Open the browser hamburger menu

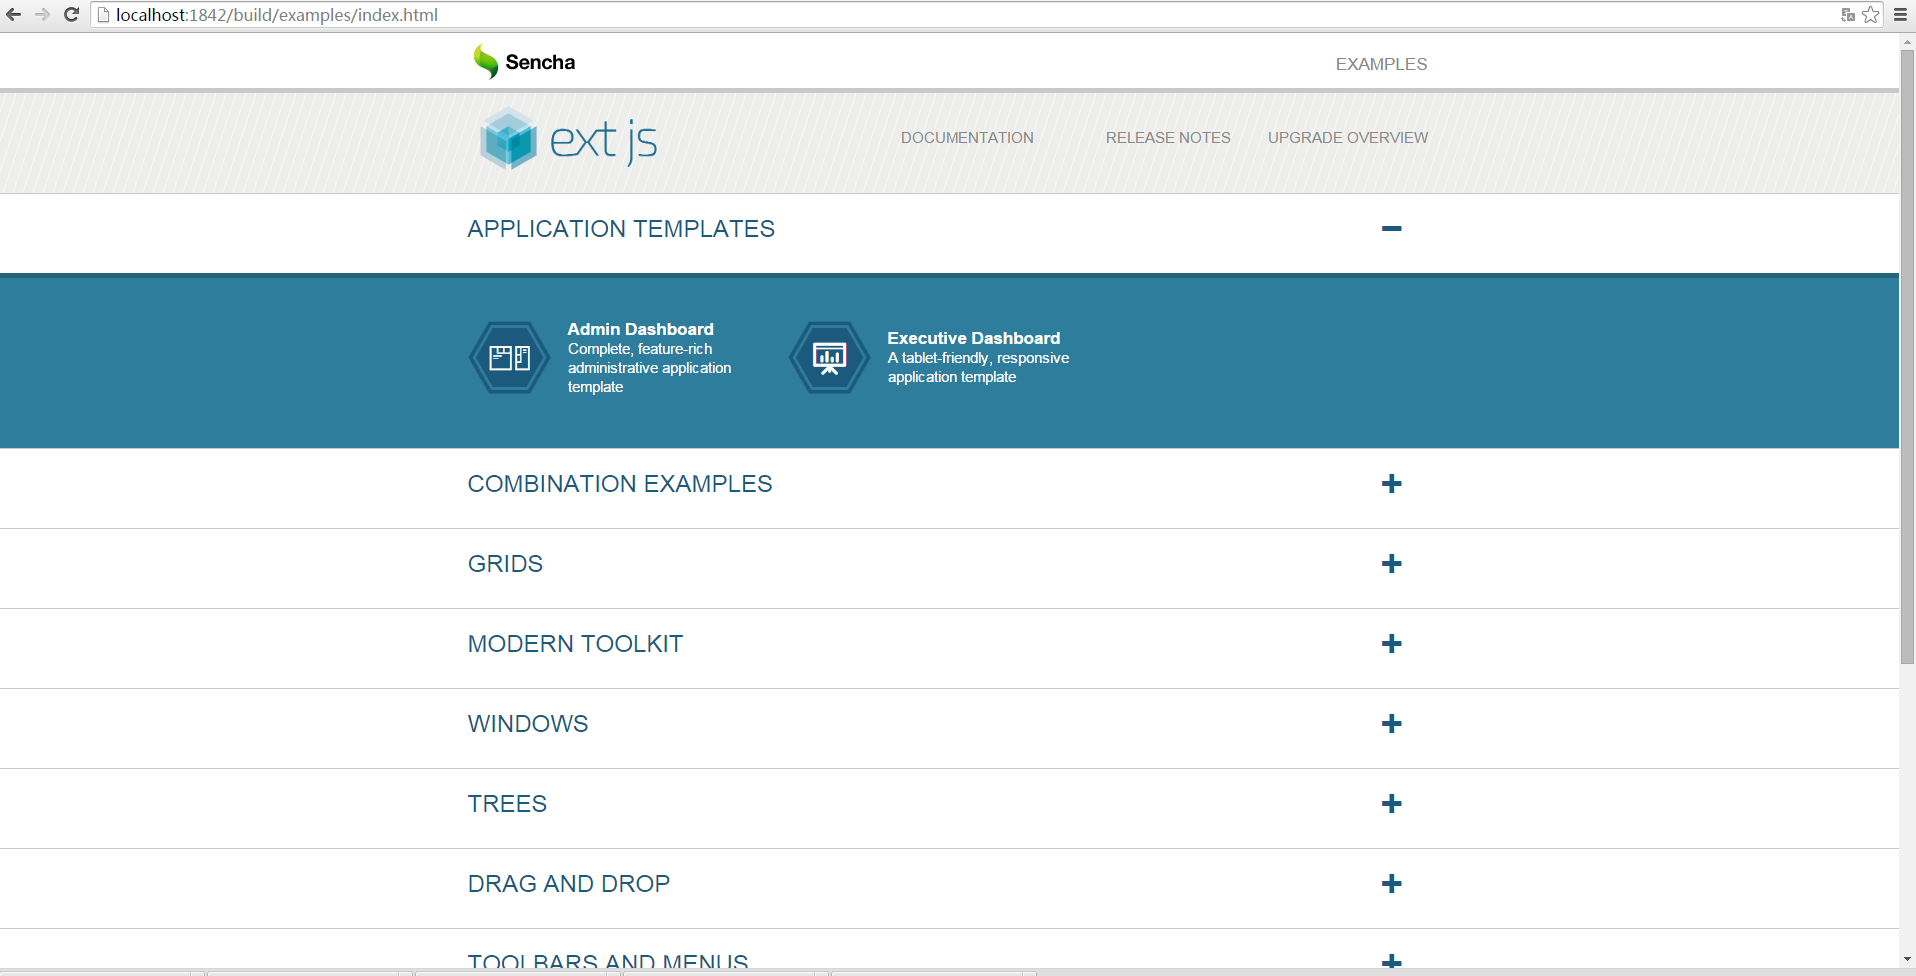tap(1900, 15)
